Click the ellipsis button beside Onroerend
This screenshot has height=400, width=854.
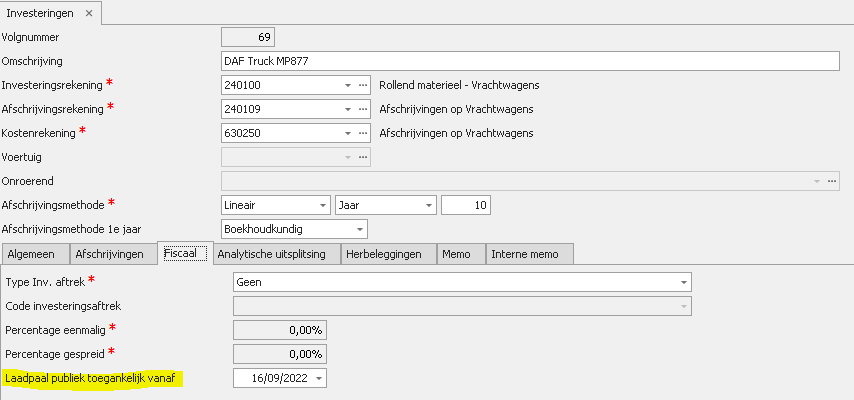[831, 181]
